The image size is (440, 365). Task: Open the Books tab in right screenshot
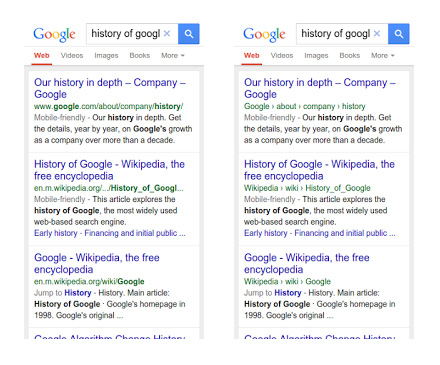pyautogui.click(x=350, y=56)
